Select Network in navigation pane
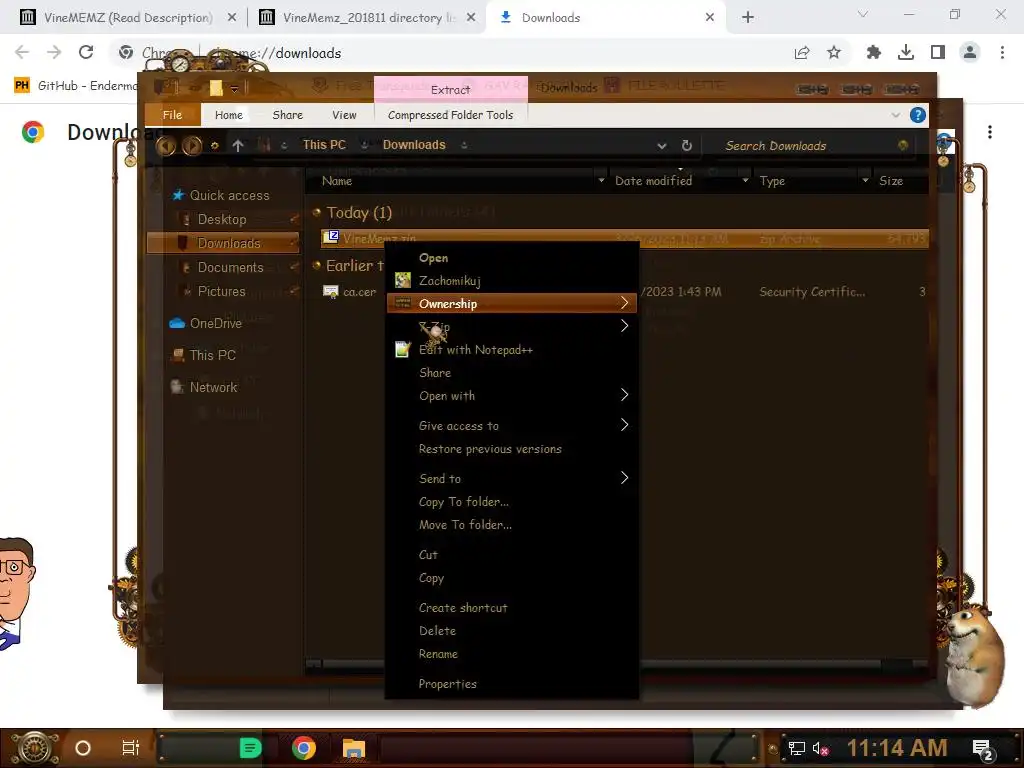Screen dimensions: 1024x768 (x=213, y=387)
